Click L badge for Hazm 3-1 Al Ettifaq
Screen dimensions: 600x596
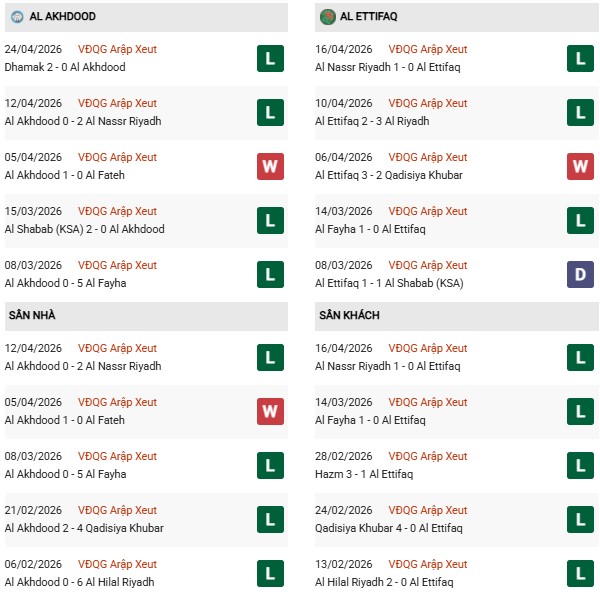580,465
